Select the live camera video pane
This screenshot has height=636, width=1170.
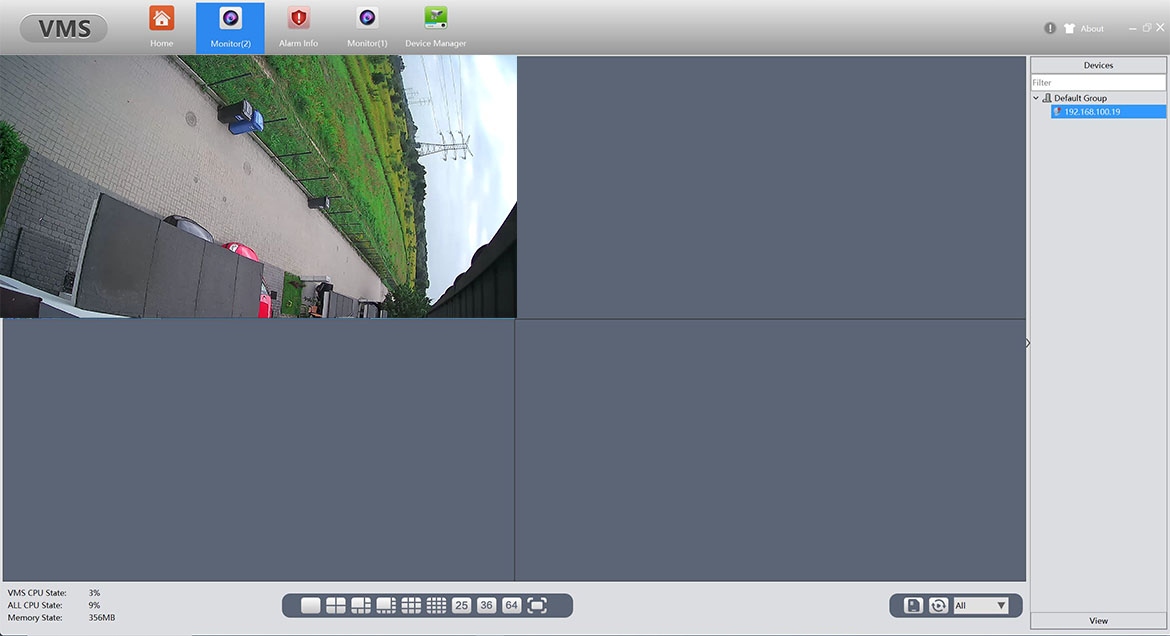point(258,187)
